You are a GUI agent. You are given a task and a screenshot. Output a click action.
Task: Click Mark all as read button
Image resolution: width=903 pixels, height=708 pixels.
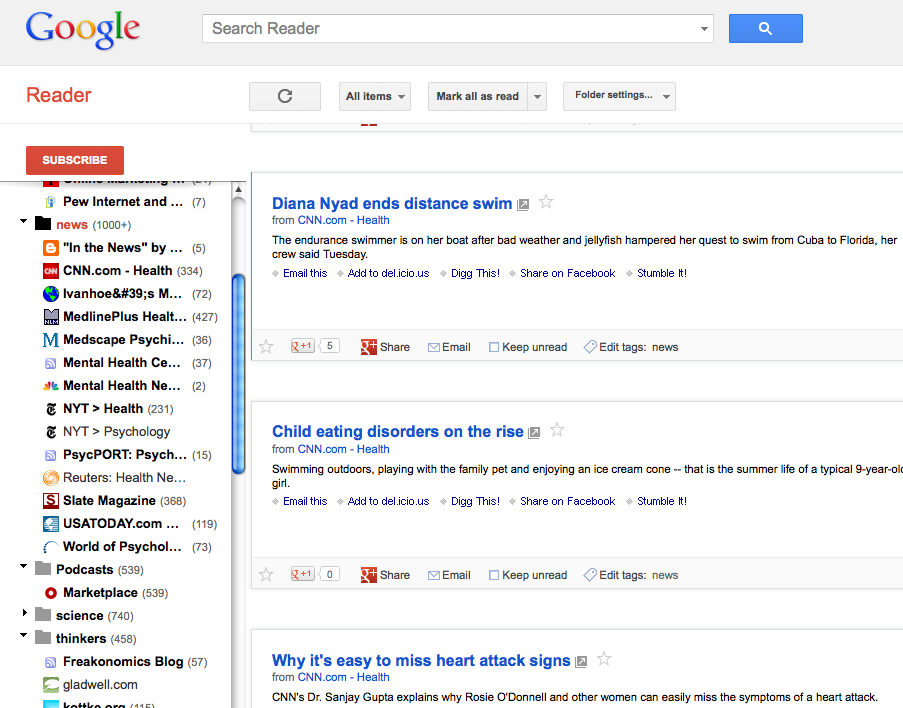pos(477,96)
